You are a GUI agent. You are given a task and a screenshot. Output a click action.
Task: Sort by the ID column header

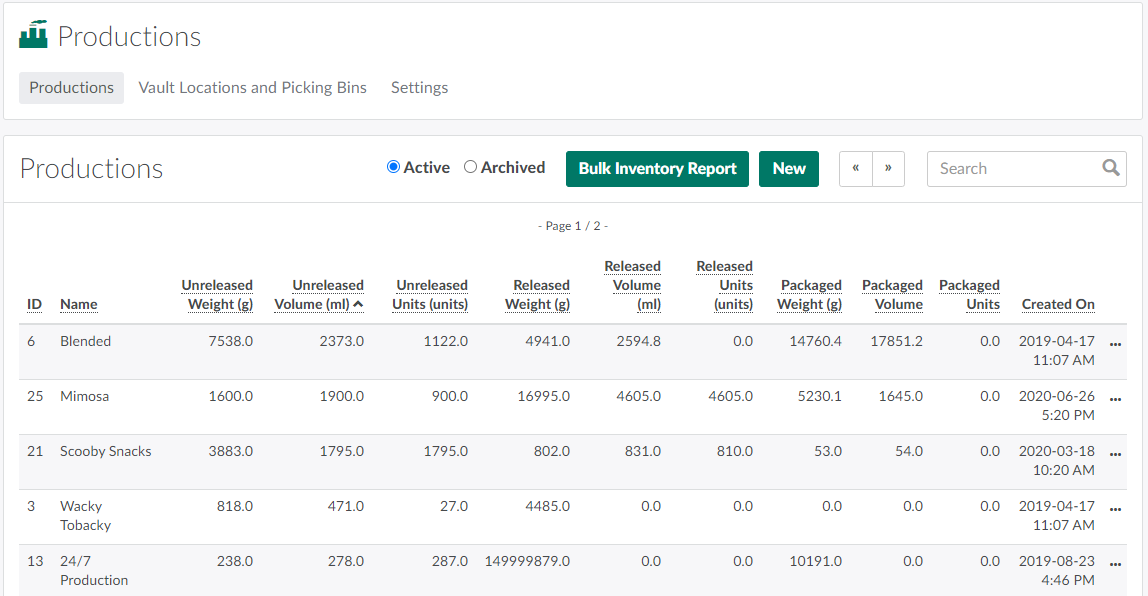34,304
